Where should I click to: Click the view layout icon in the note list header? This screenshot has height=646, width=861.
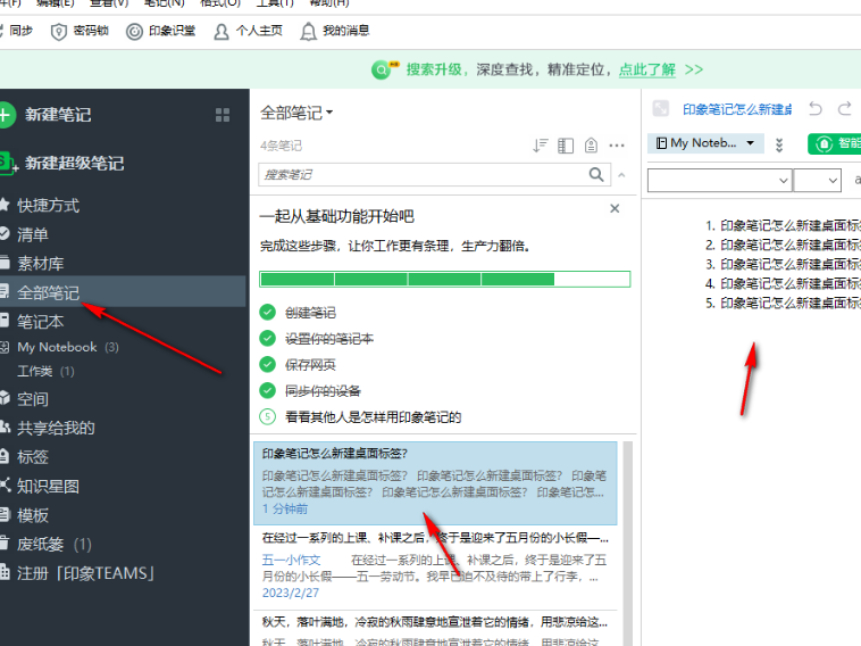point(566,146)
